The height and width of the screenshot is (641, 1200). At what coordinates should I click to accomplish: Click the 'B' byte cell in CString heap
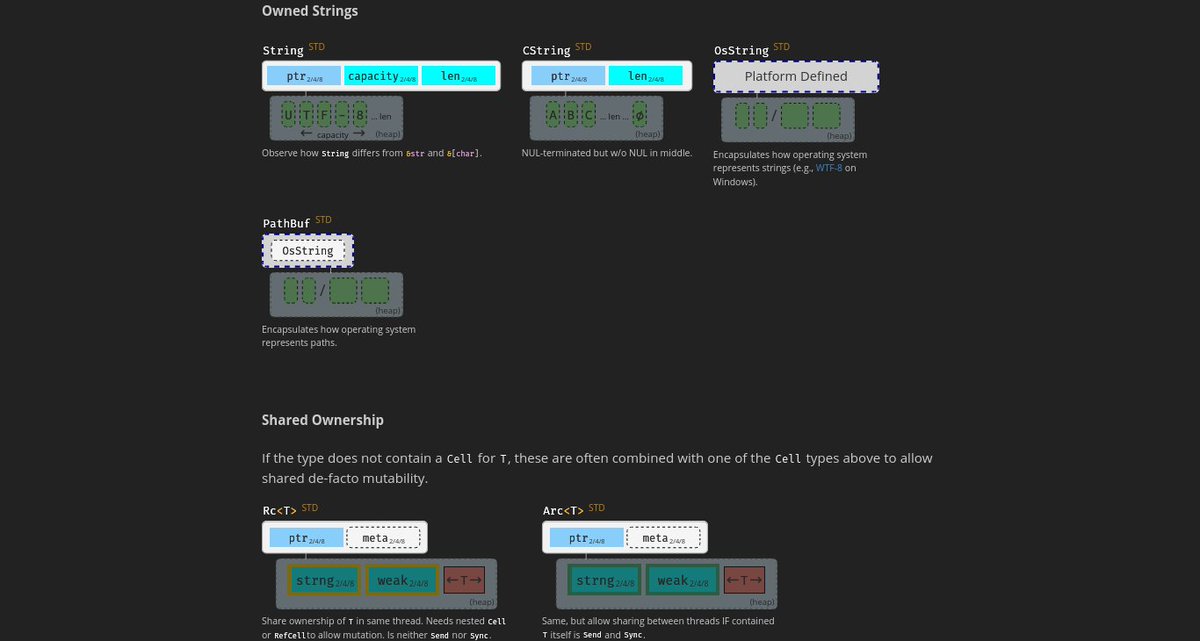pyautogui.click(x=571, y=114)
